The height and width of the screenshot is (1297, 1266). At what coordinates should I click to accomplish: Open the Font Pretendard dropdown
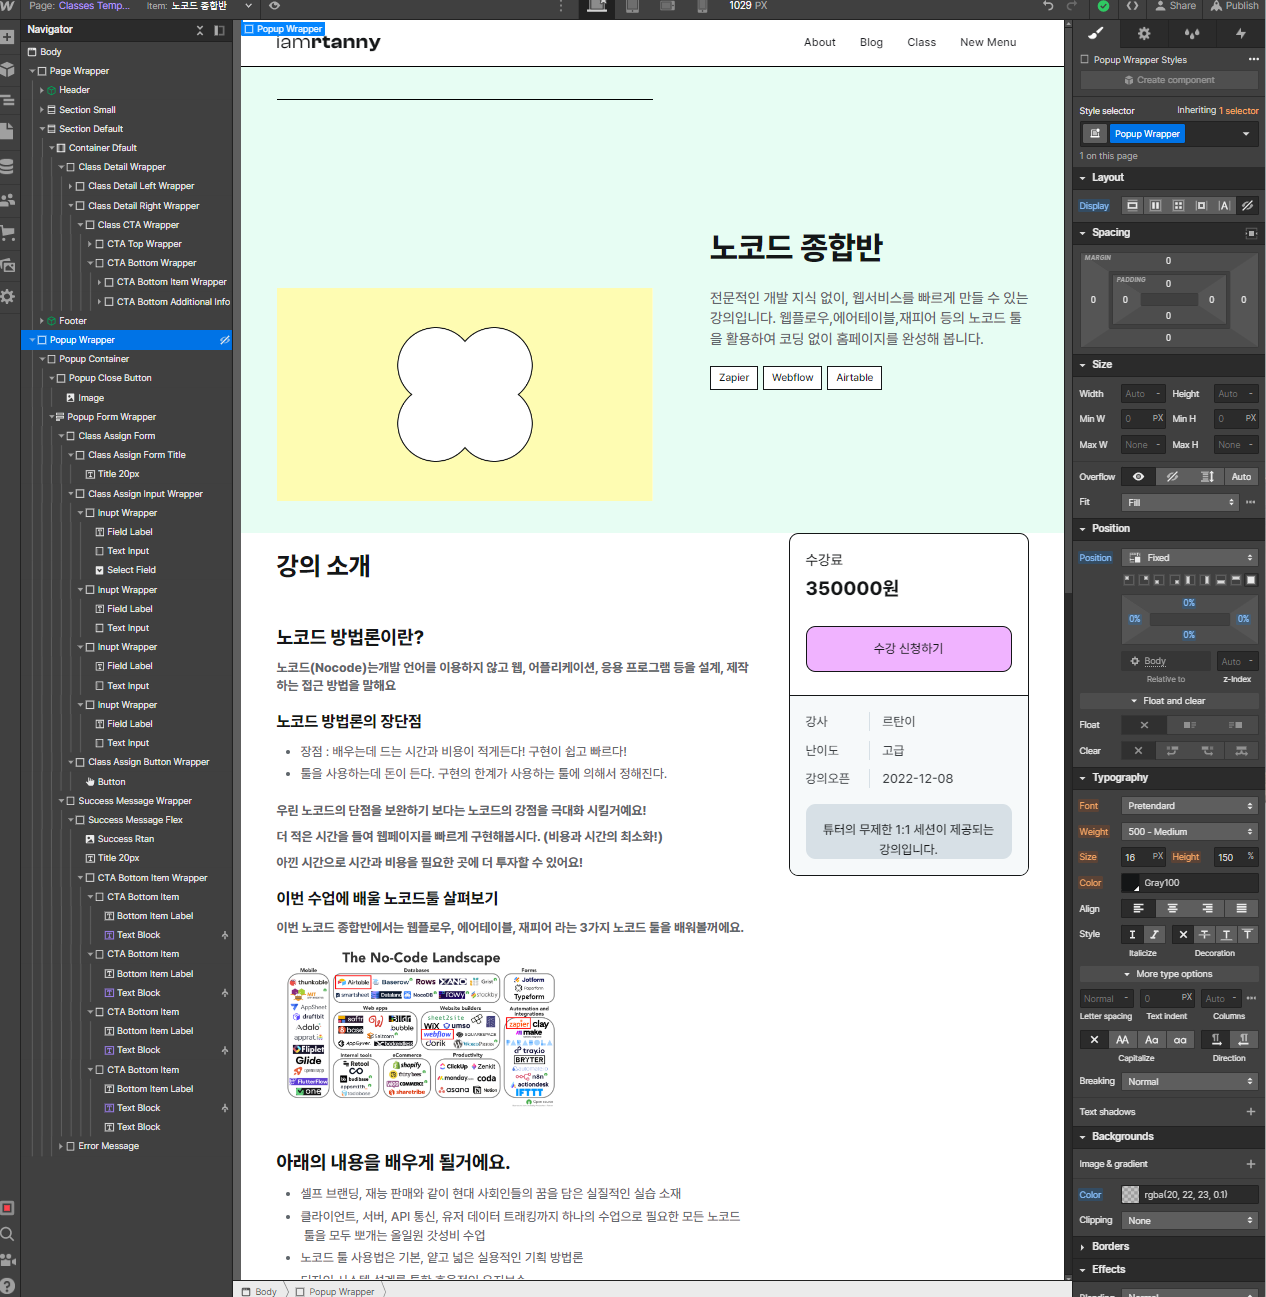pos(1190,806)
